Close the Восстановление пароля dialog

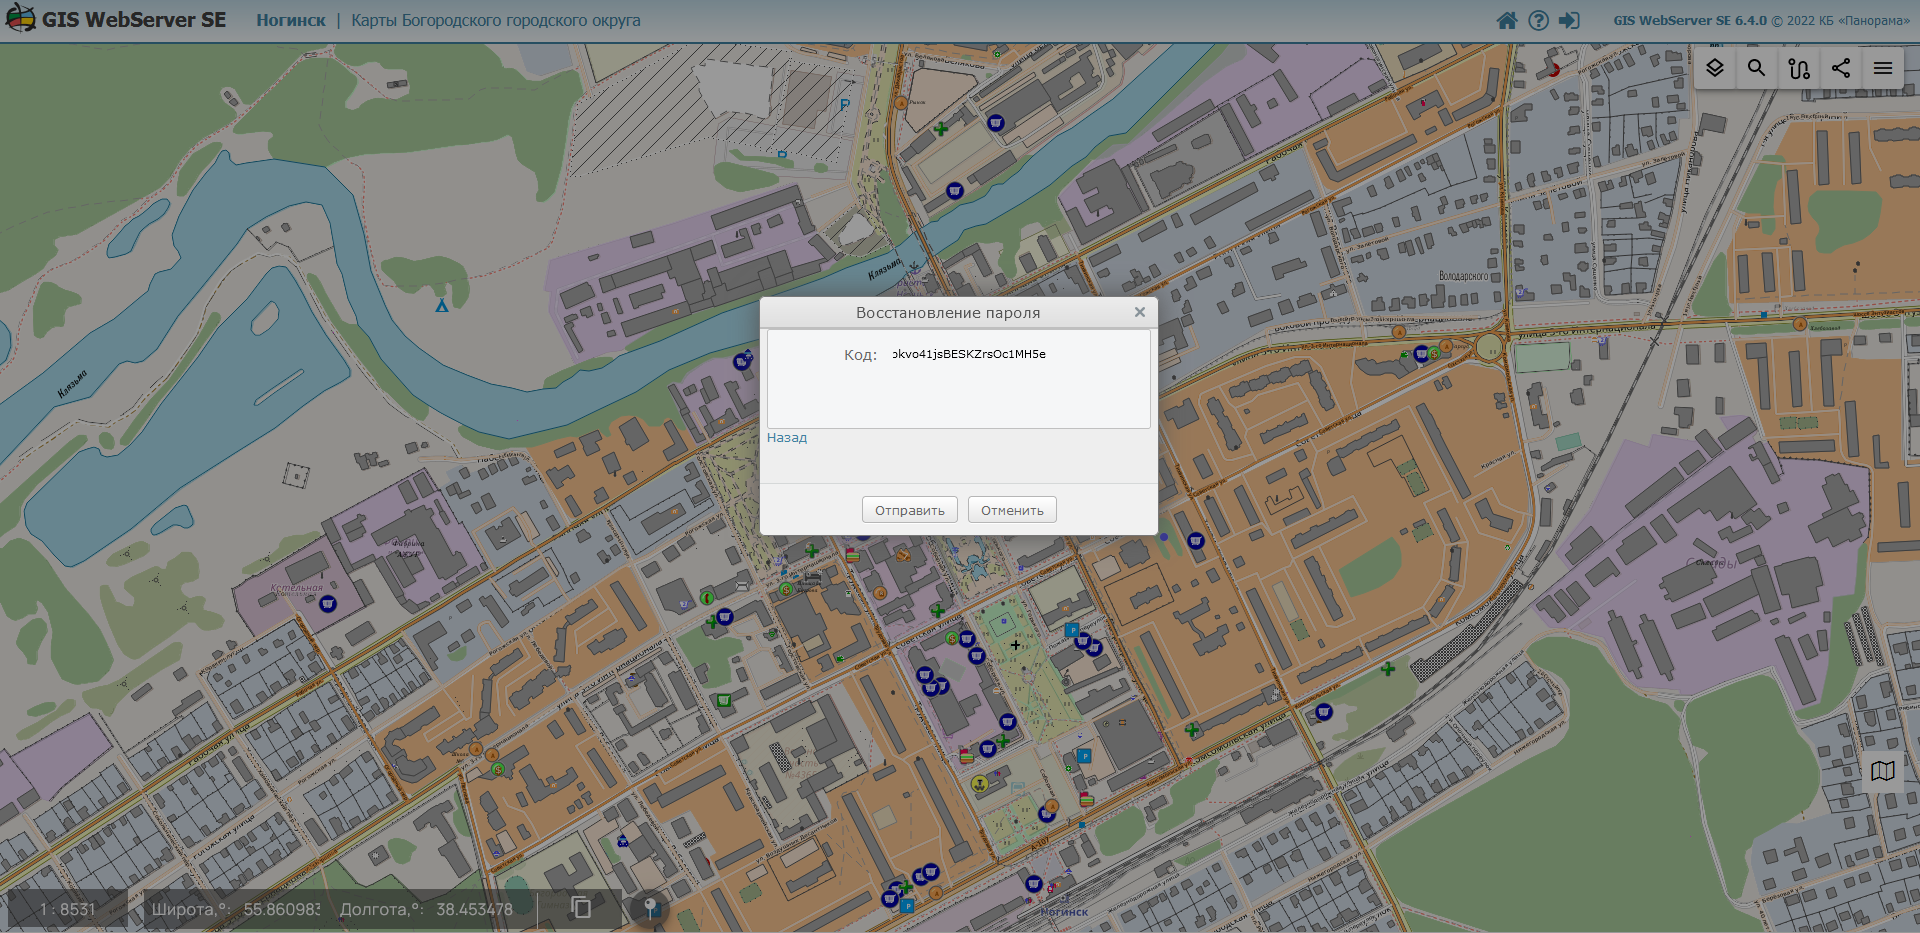[x=1139, y=312]
